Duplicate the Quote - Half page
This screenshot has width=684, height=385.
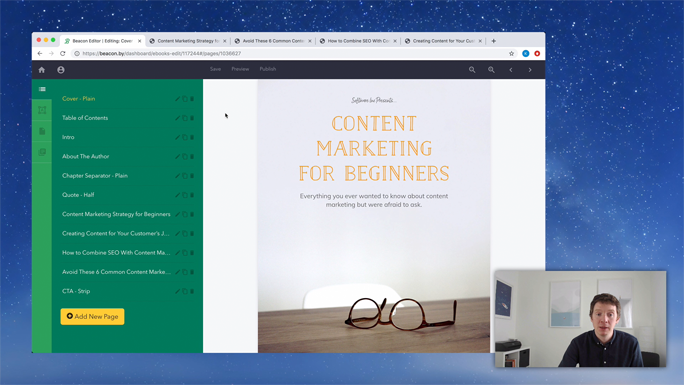click(x=185, y=195)
